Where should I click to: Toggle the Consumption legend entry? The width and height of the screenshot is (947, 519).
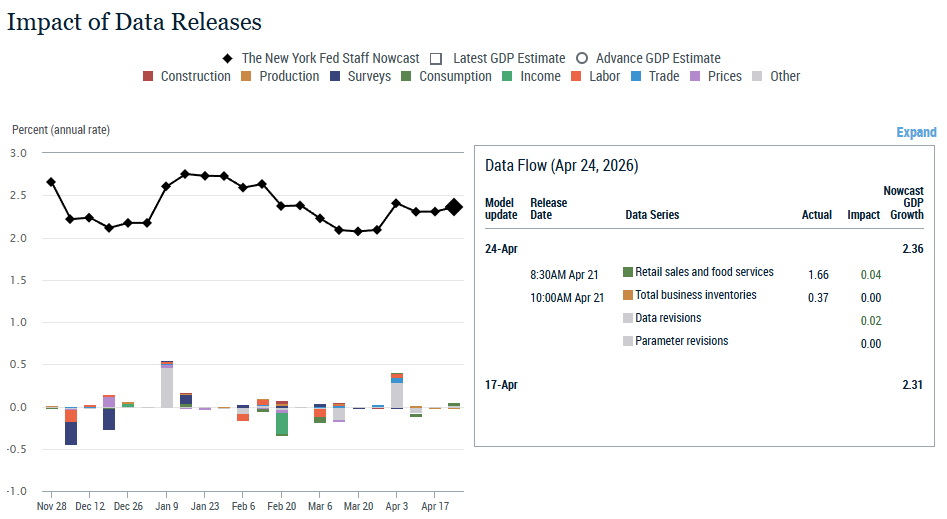[x=407, y=77]
